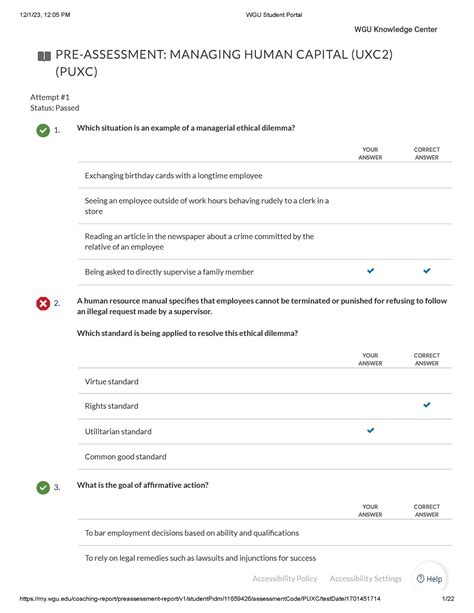Image resolution: width=474 pixels, height=613 pixels.
Task: Open the Accessibility Settings link
Action: coord(366,579)
